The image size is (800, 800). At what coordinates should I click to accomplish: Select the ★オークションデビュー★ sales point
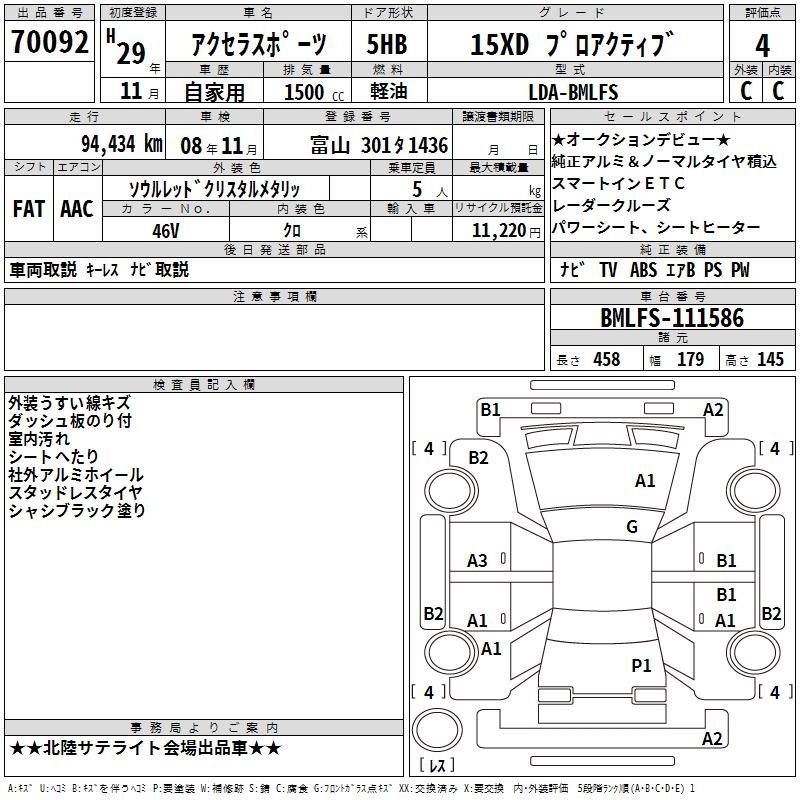[x=641, y=139]
